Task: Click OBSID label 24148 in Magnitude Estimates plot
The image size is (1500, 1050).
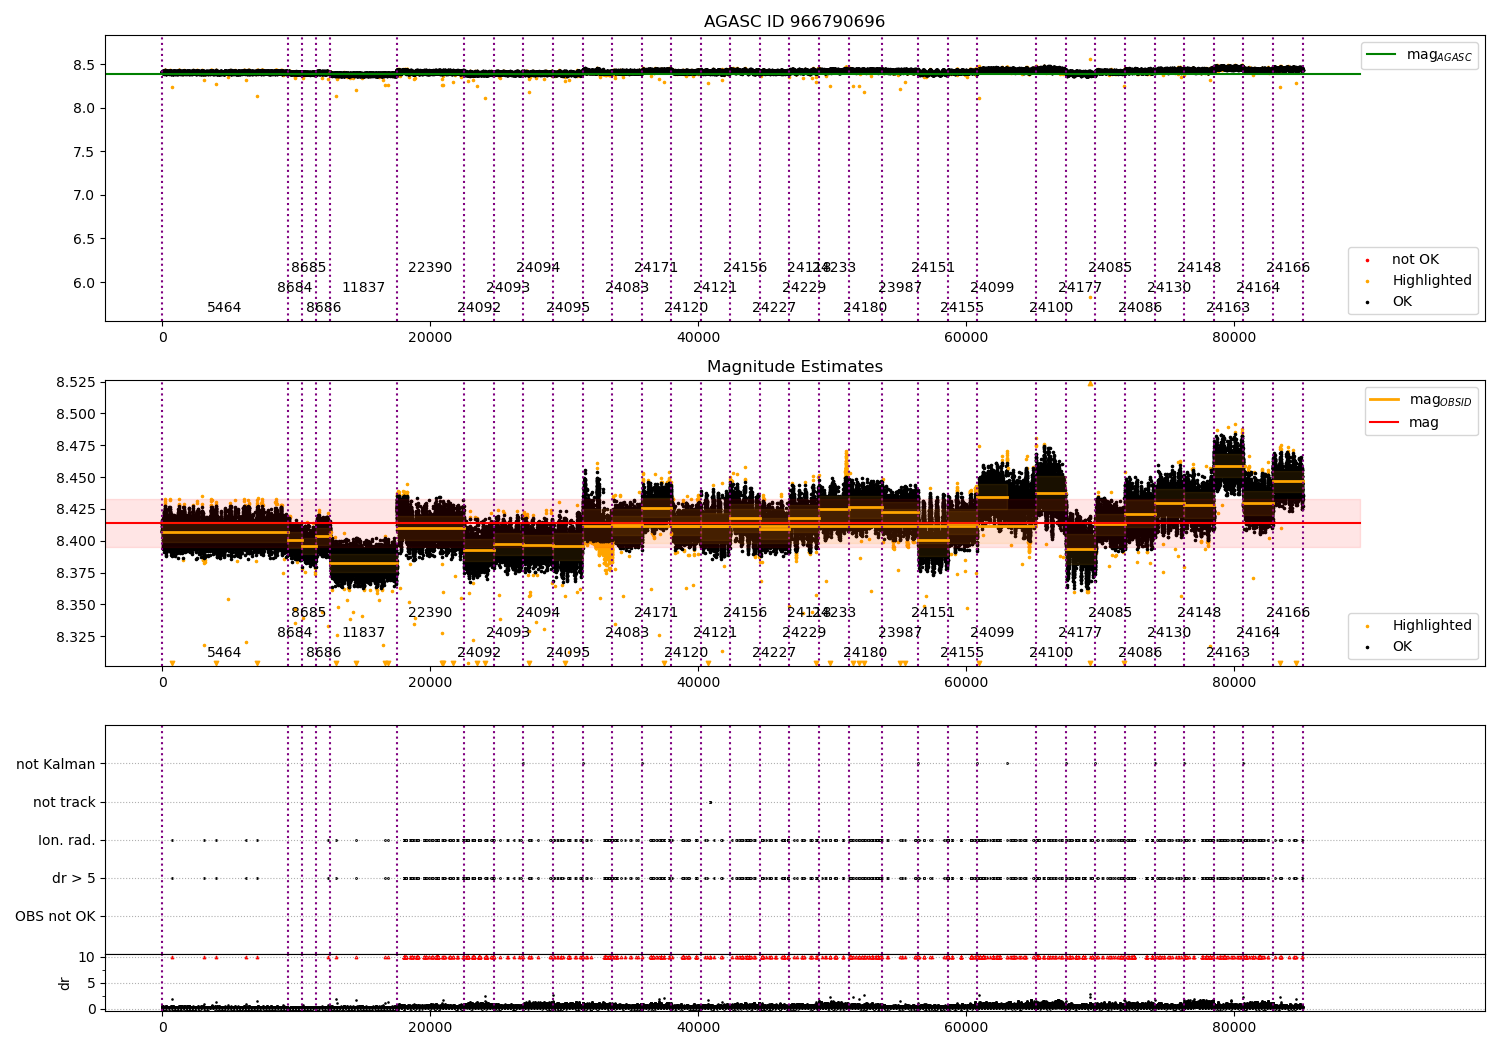Action: (x=1199, y=613)
